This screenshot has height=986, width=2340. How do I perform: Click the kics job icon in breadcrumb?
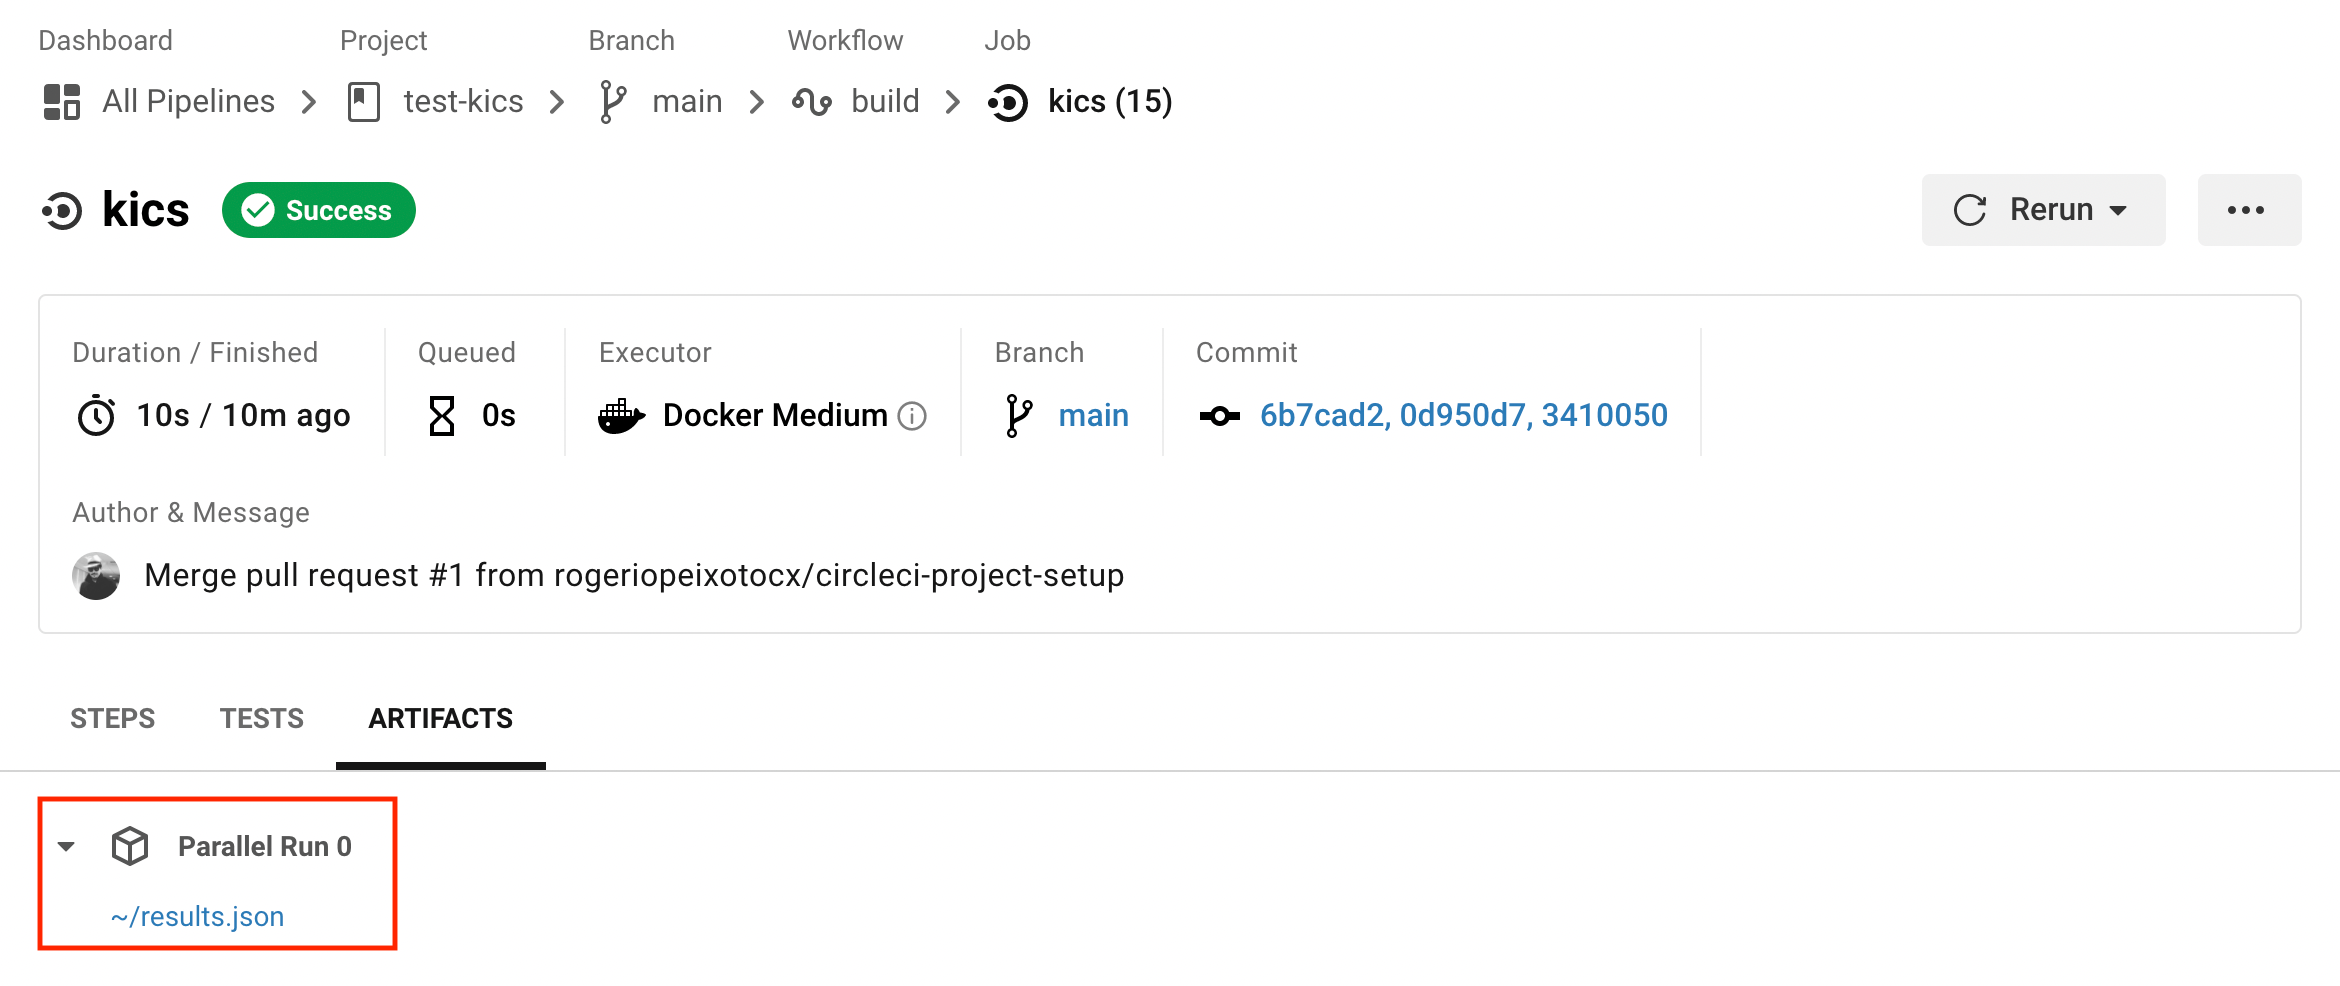tap(1007, 101)
